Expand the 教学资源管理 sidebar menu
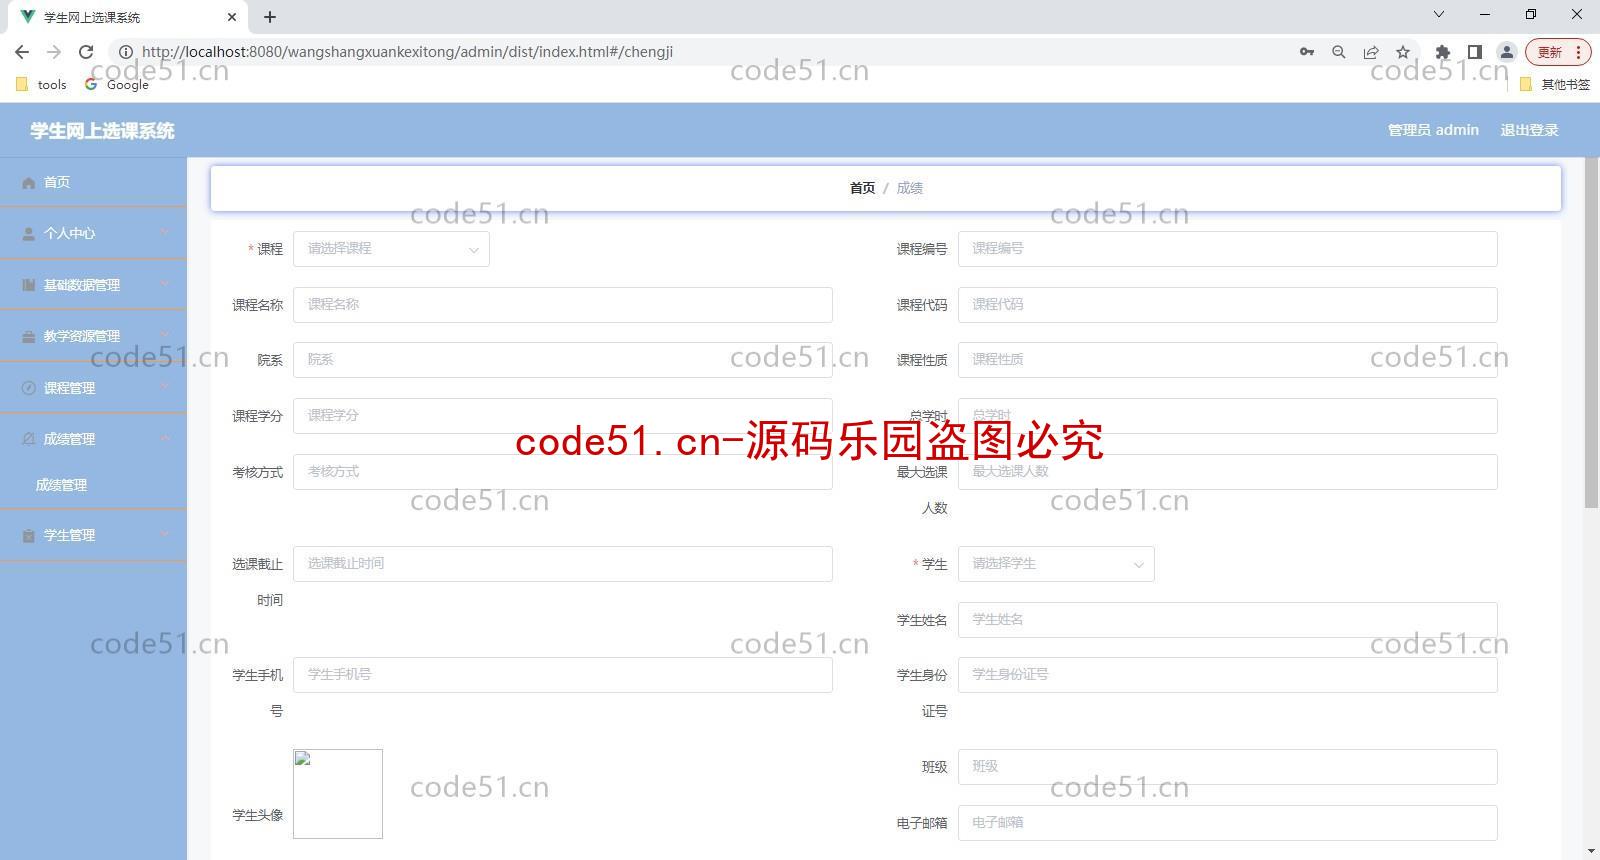 (93, 337)
